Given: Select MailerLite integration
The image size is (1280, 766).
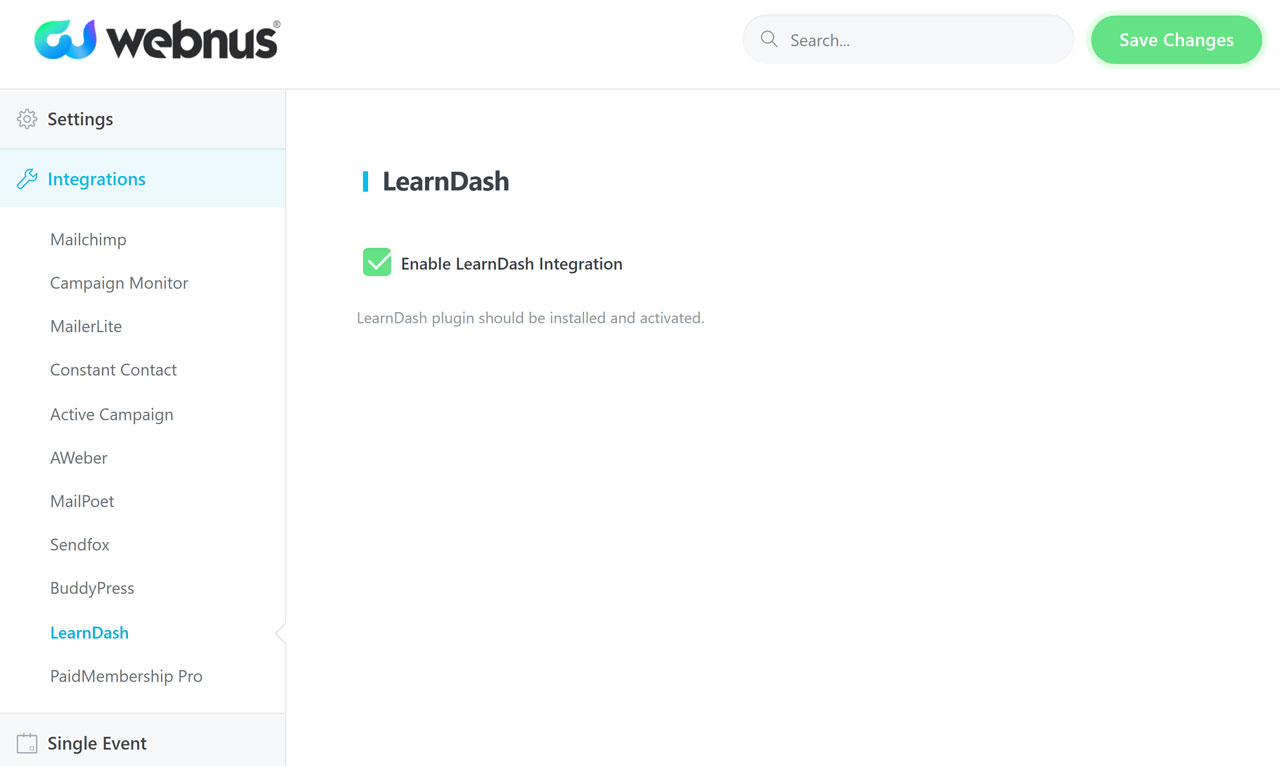Looking at the screenshot, I should [86, 326].
